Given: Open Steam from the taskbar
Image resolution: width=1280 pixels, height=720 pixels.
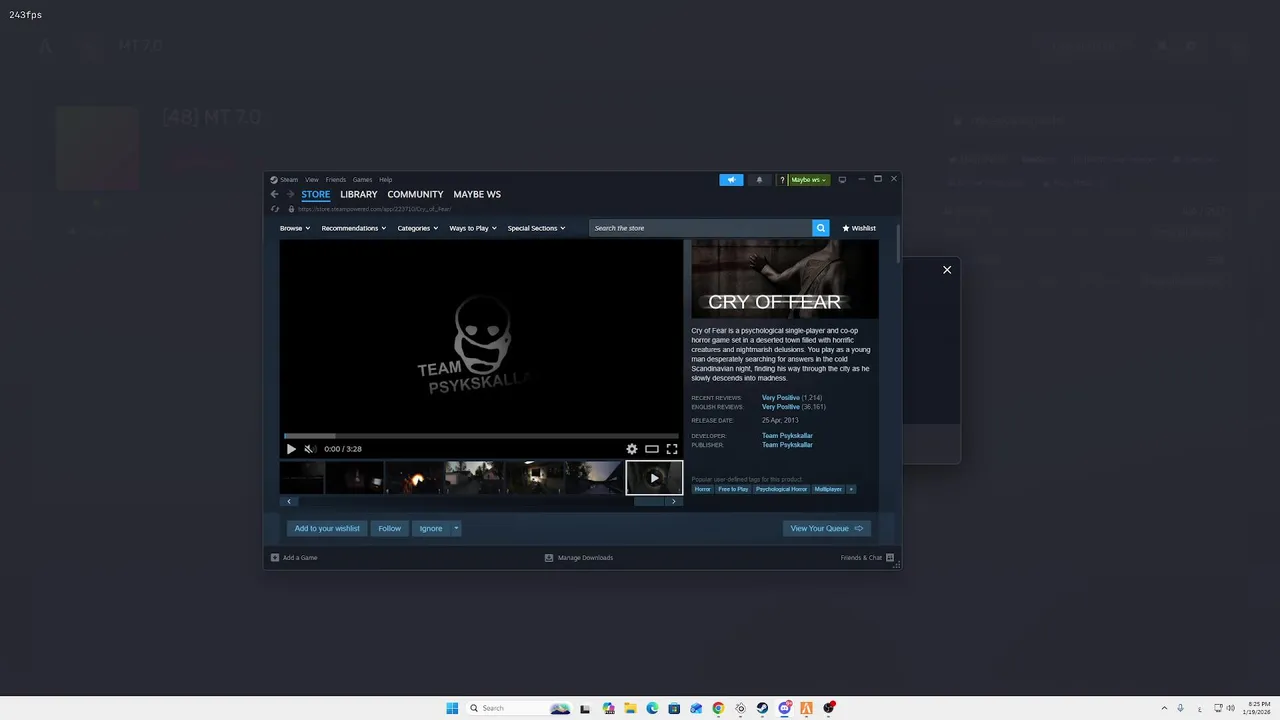Looking at the screenshot, I should [x=762, y=708].
